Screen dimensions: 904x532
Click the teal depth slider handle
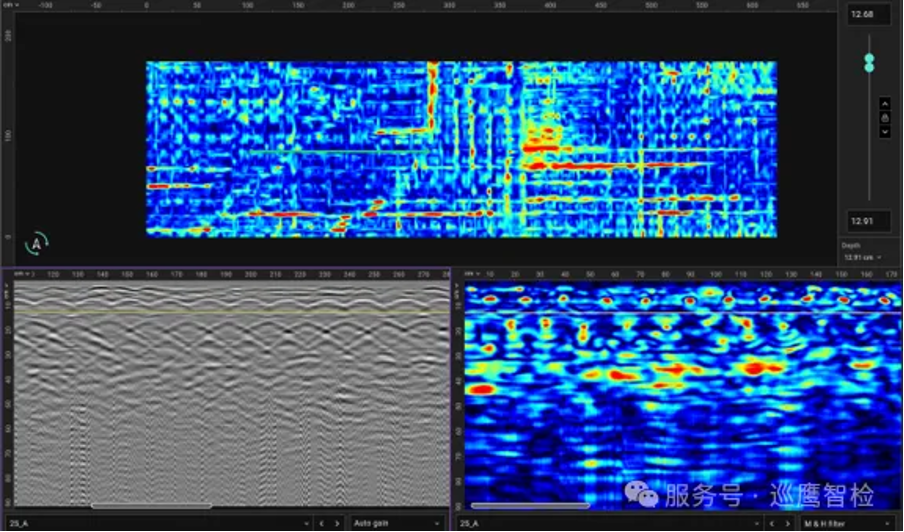pyautogui.click(x=869, y=63)
